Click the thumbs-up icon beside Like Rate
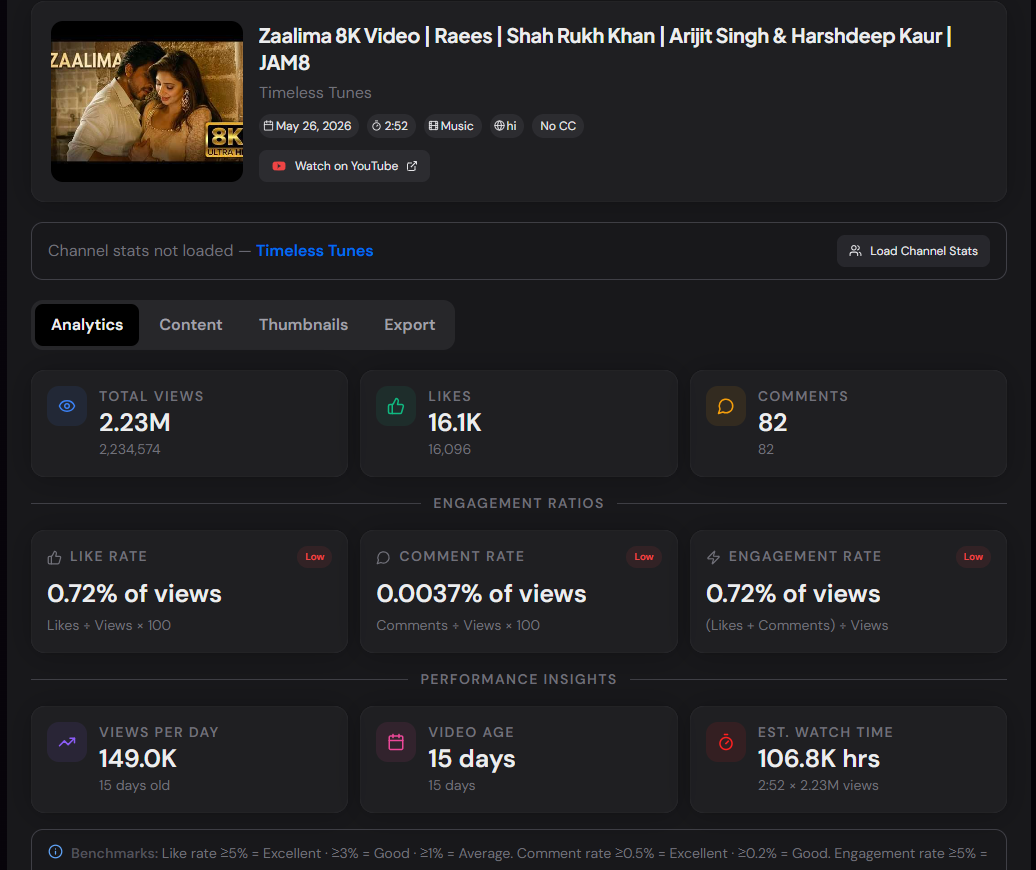This screenshot has height=870, width=1036. pos(54,558)
